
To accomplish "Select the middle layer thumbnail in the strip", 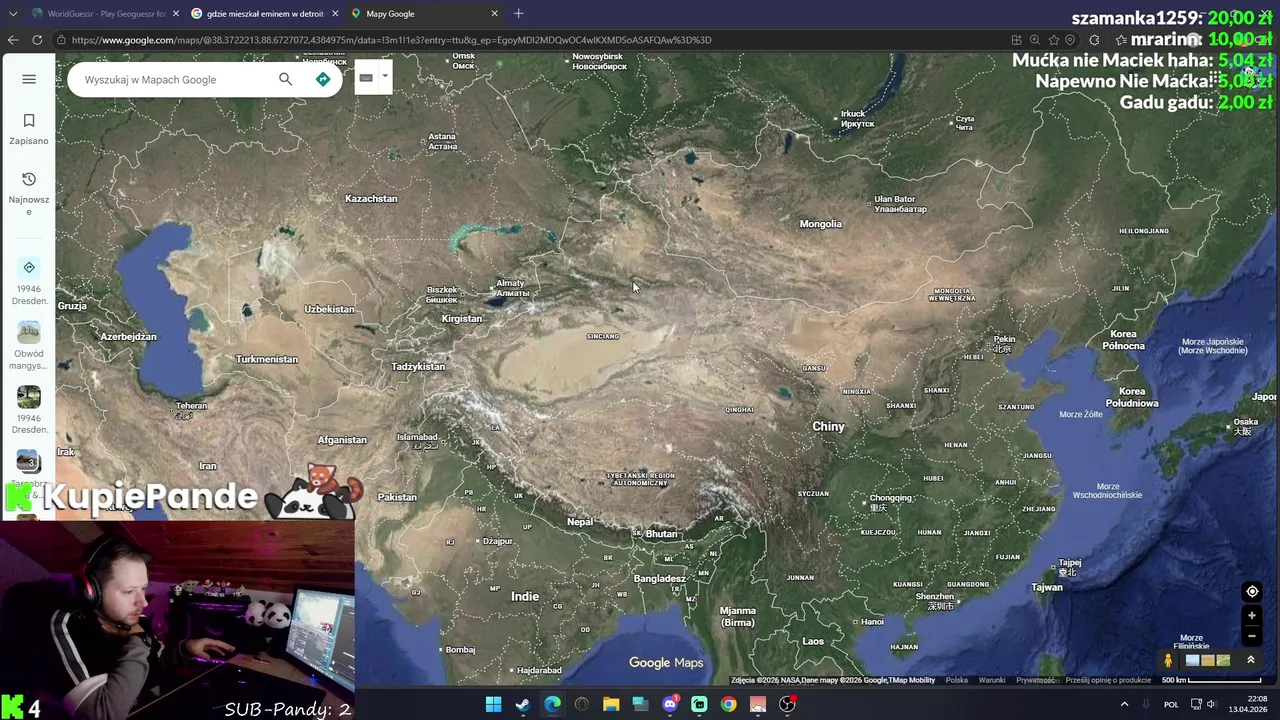I will 1207,660.
